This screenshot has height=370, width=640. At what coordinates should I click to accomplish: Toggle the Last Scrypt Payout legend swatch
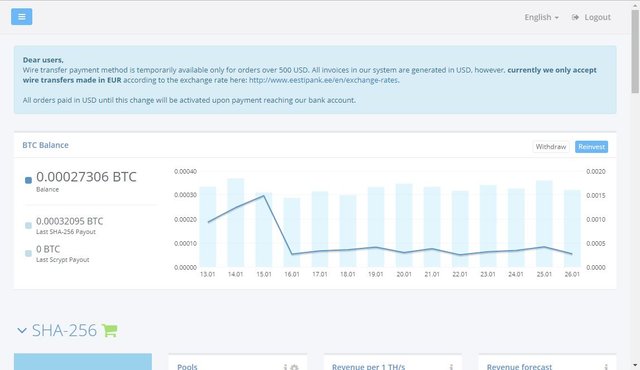tap(28, 253)
